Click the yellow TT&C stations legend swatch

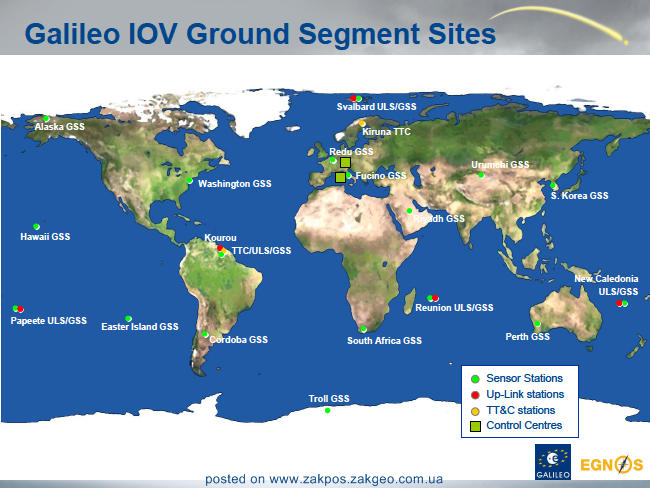[475, 411]
